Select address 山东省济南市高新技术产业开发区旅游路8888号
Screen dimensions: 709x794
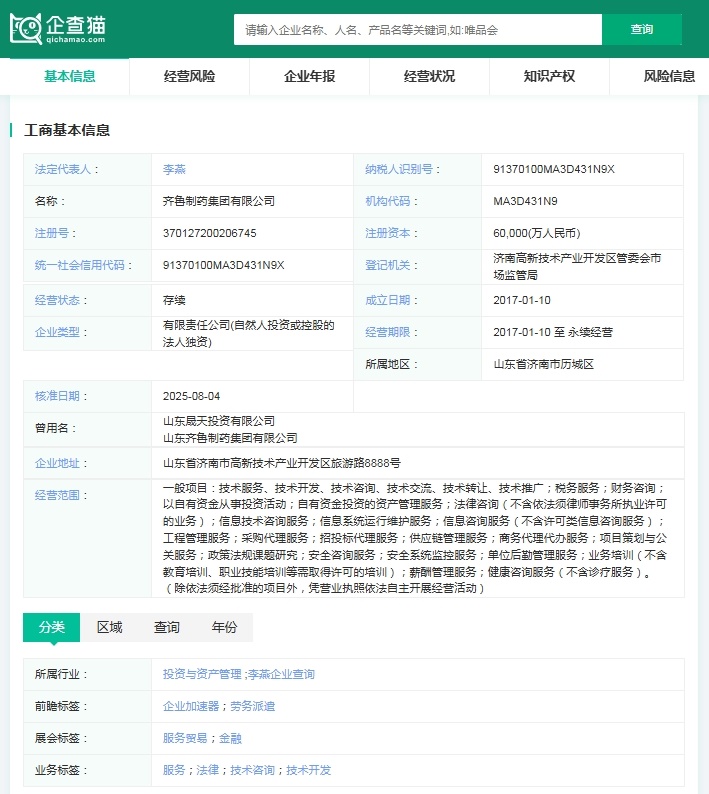tap(282, 463)
